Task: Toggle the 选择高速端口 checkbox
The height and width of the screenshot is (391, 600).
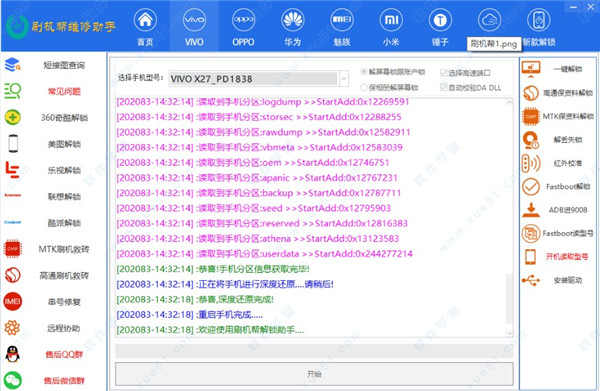Action: click(443, 72)
